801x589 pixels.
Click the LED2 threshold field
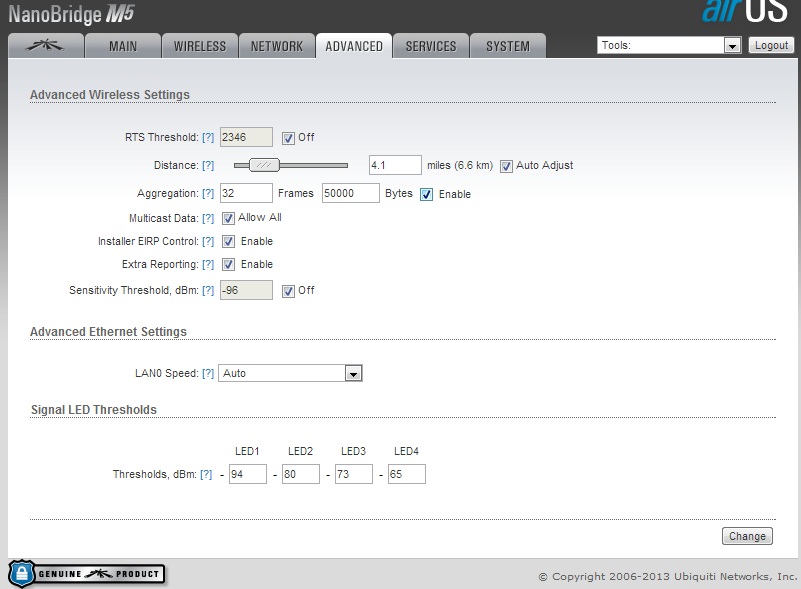coord(301,474)
